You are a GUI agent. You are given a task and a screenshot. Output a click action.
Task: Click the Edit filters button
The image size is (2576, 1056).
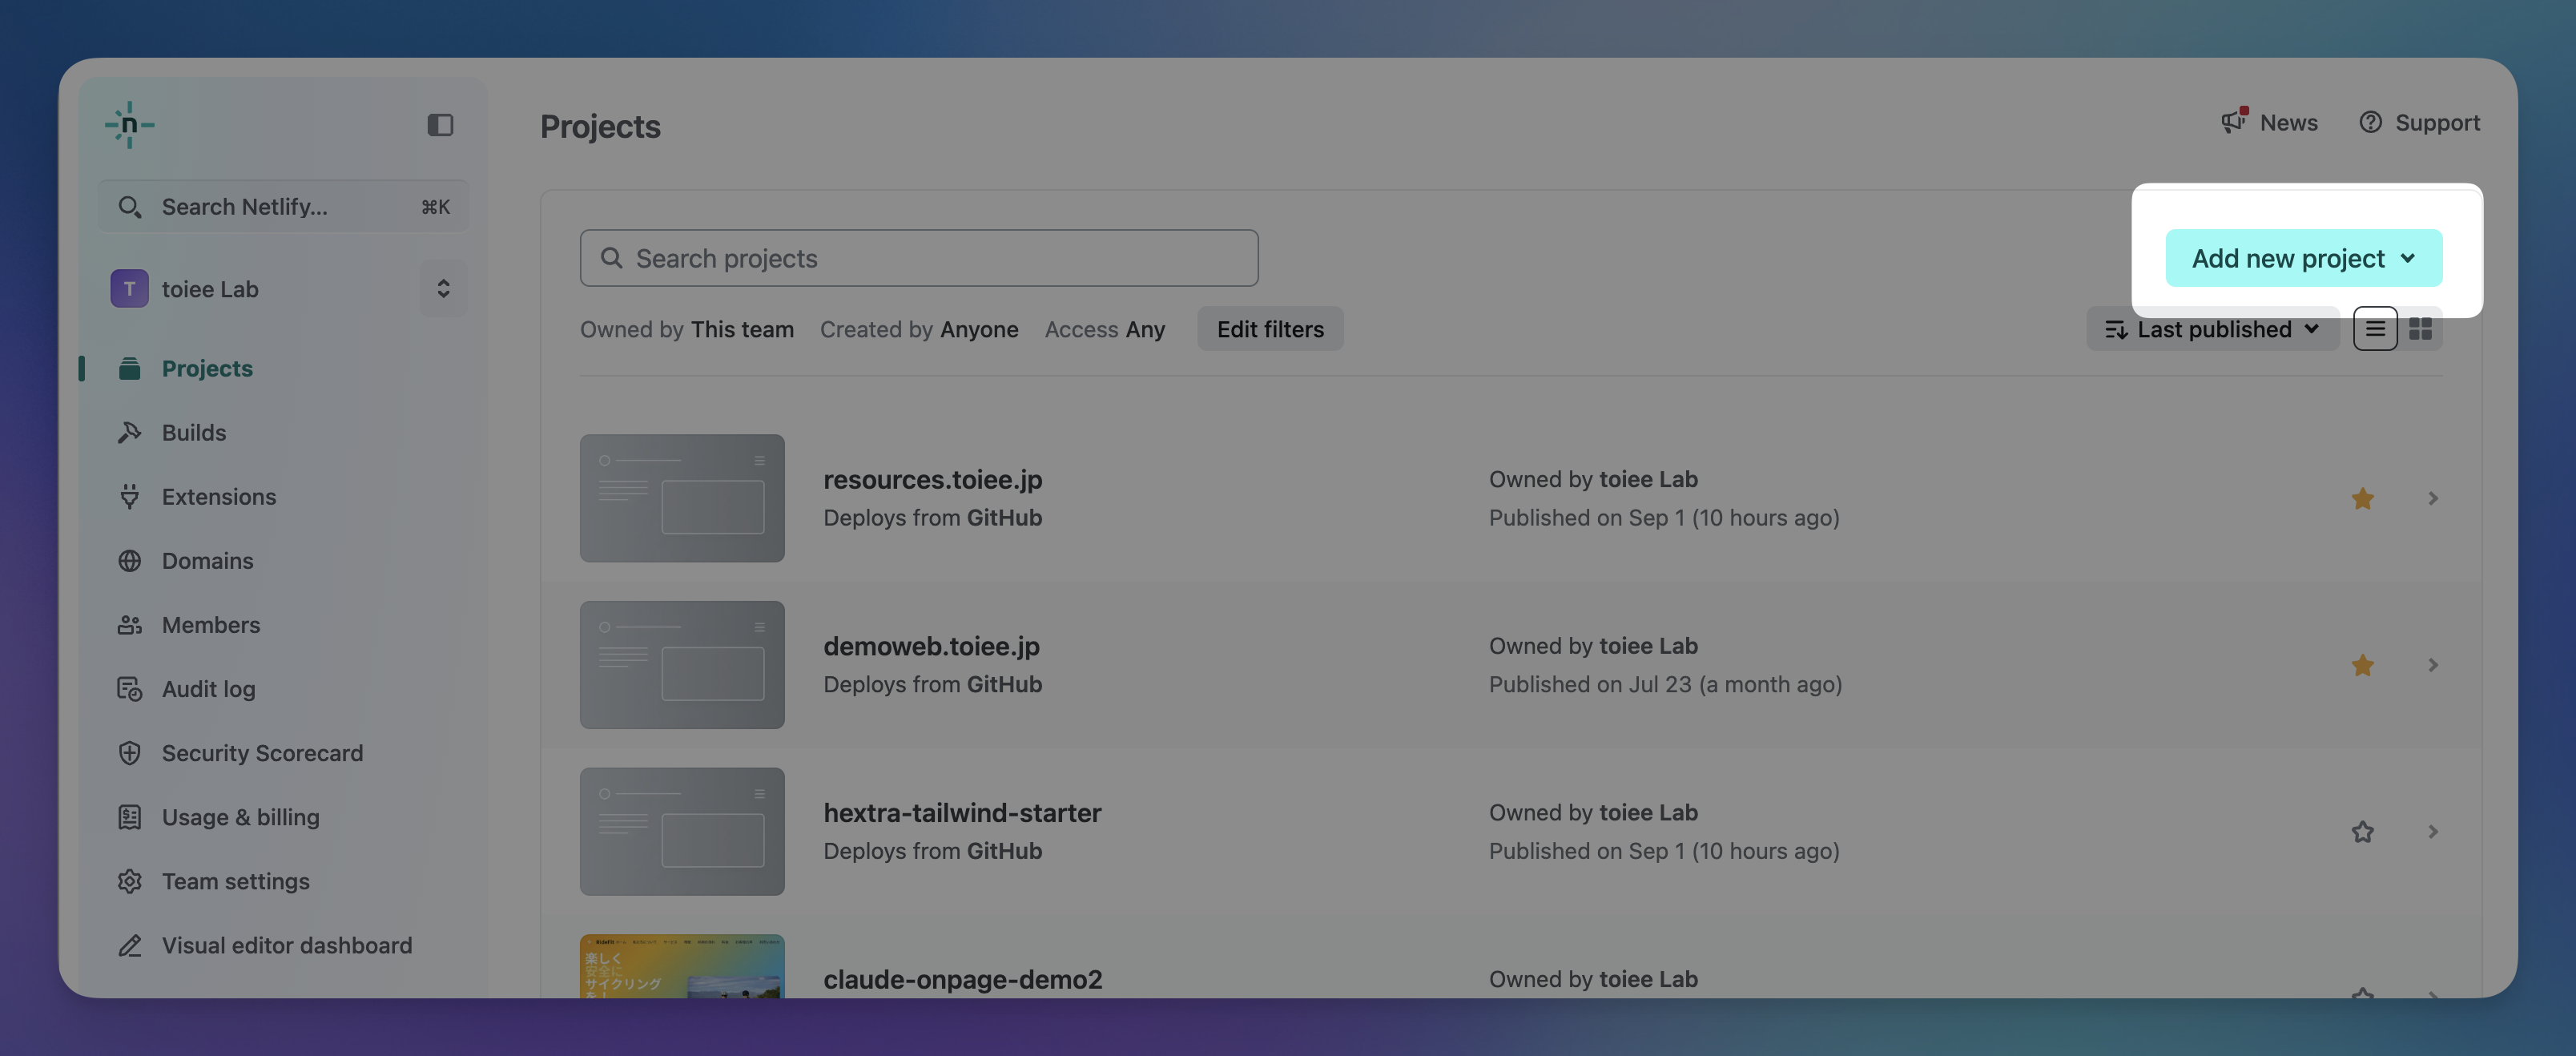pyautogui.click(x=1270, y=328)
